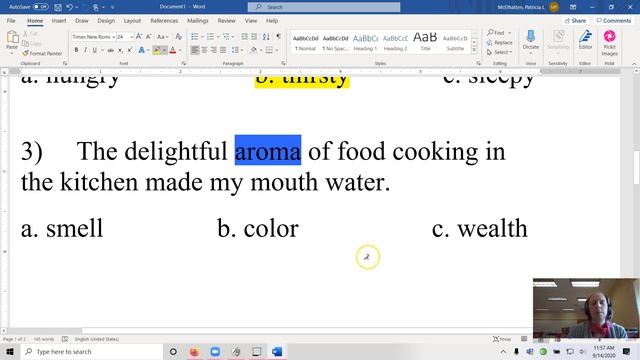Open the Comments pane
The height and width of the screenshot is (360, 640).
point(613,20)
